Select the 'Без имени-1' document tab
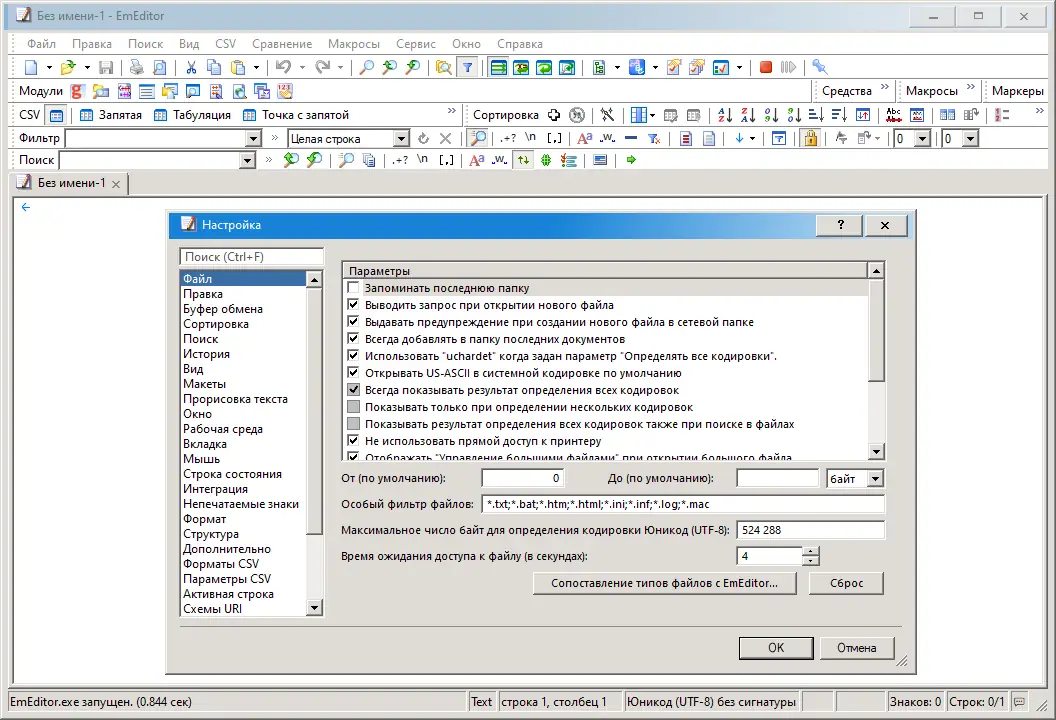Image resolution: width=1056 pixels, height=720 pixels. click(x=70, y=183)
